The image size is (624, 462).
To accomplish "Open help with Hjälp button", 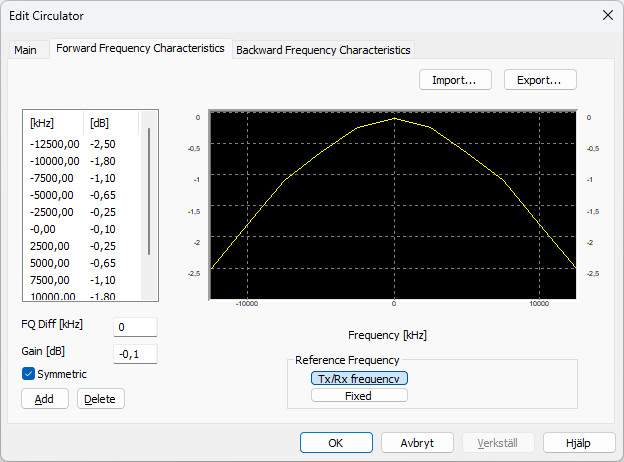I will pyautogui.click(x=579, y=442).
